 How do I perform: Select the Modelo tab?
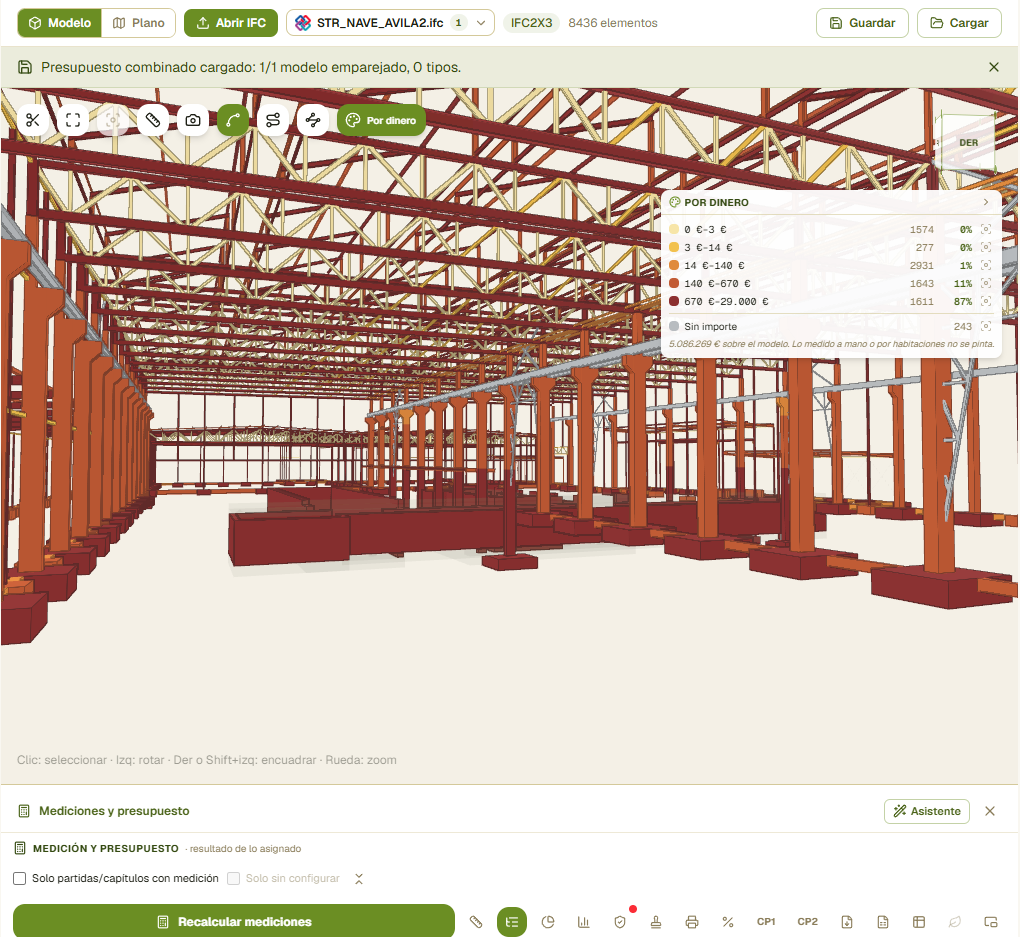[59, 23]
